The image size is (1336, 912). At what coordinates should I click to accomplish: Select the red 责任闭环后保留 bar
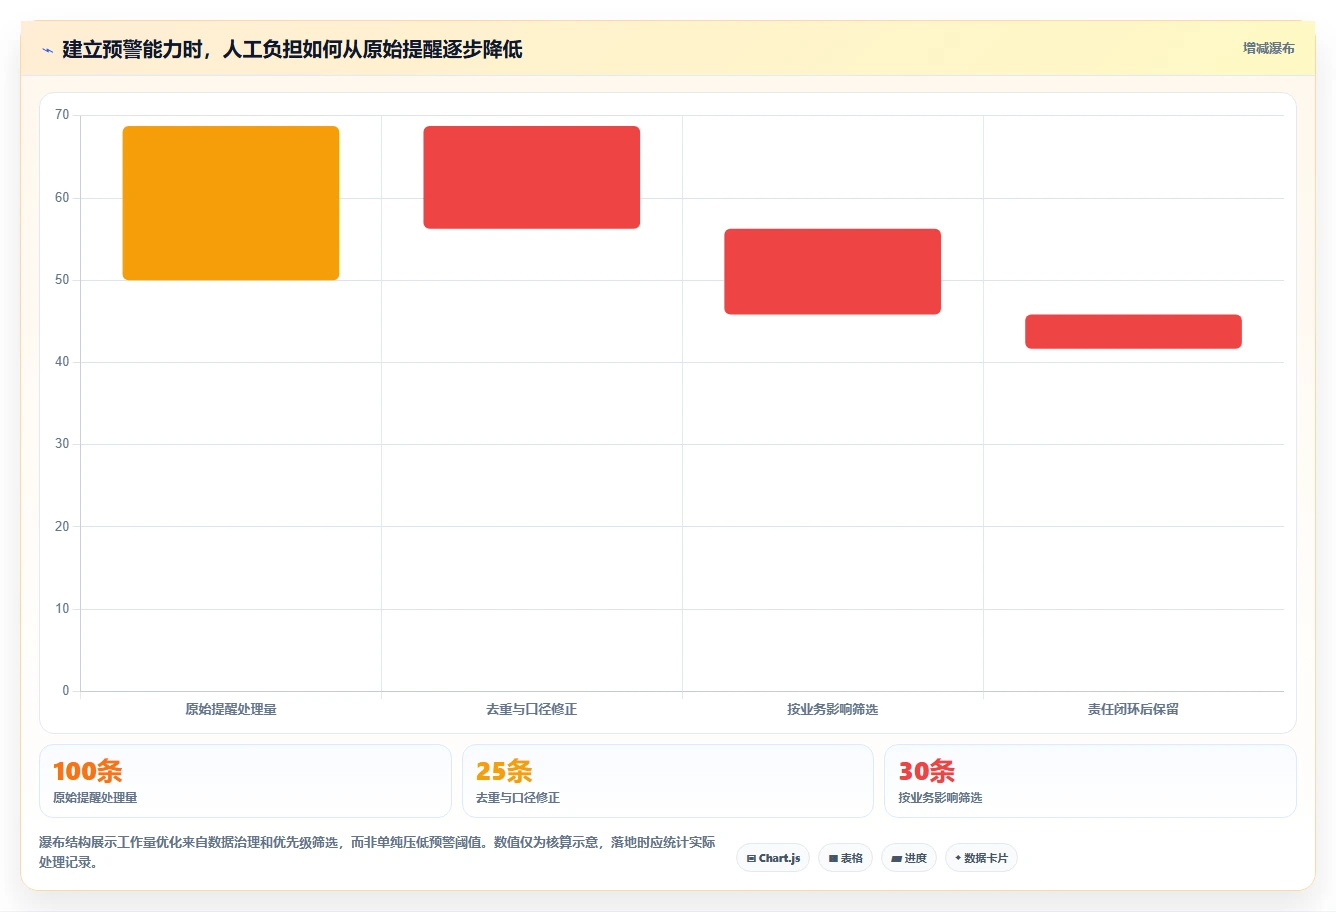pyautogui.click(x=1134, y=332)
